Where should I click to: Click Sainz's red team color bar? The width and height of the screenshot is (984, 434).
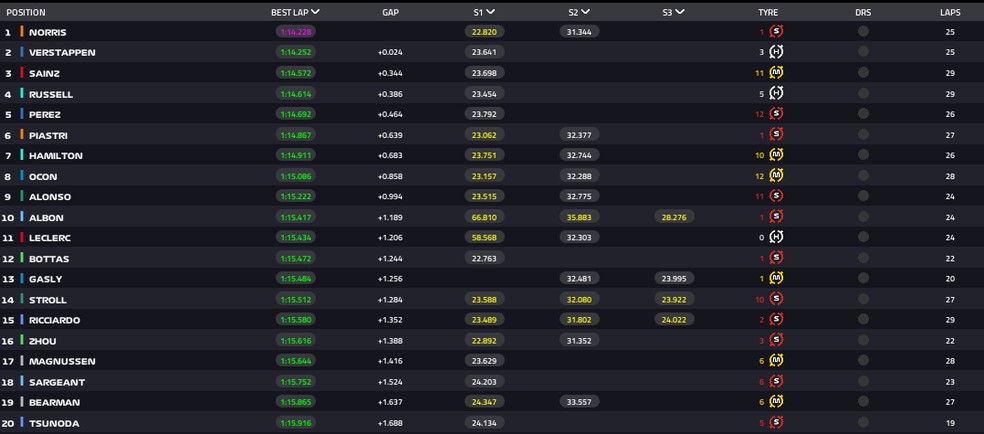pyautogui.click(x=22, y=73)
